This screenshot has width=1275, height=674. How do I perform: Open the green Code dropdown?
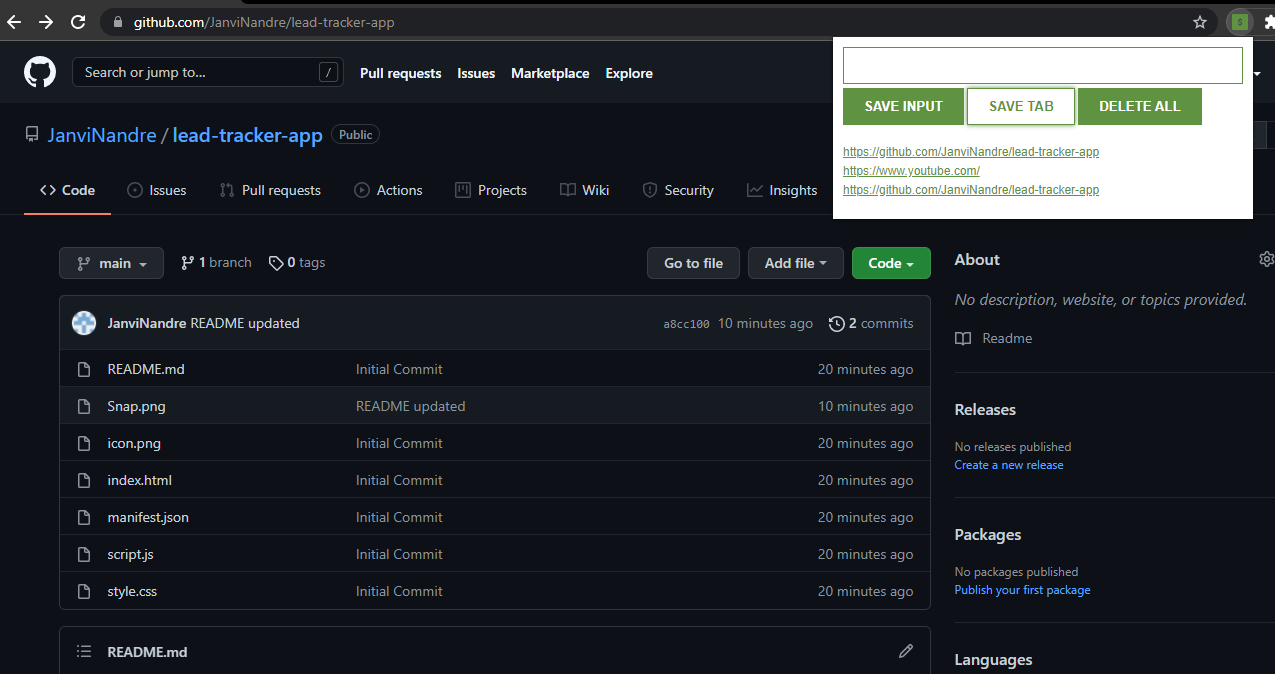pos(890,262)
